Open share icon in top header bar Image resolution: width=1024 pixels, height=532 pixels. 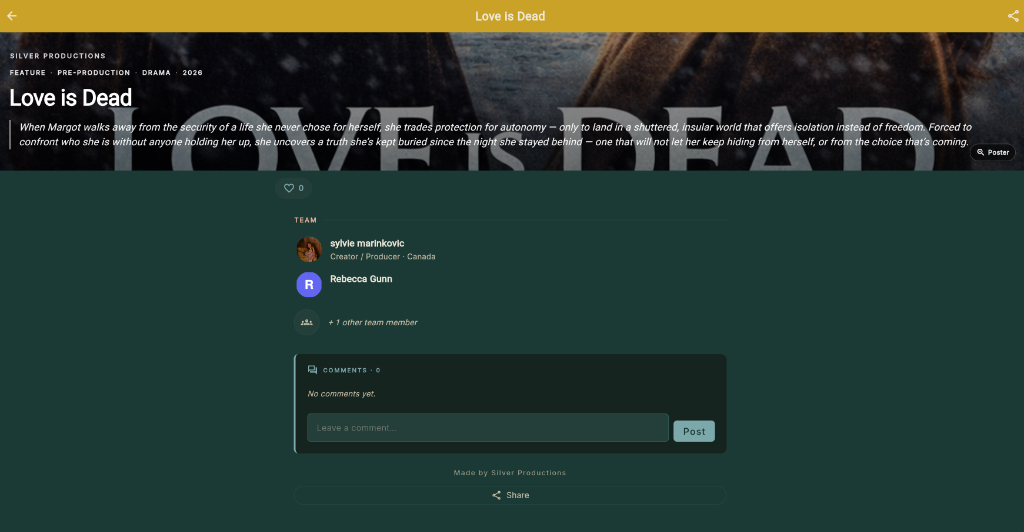(x=1013, y=16)
